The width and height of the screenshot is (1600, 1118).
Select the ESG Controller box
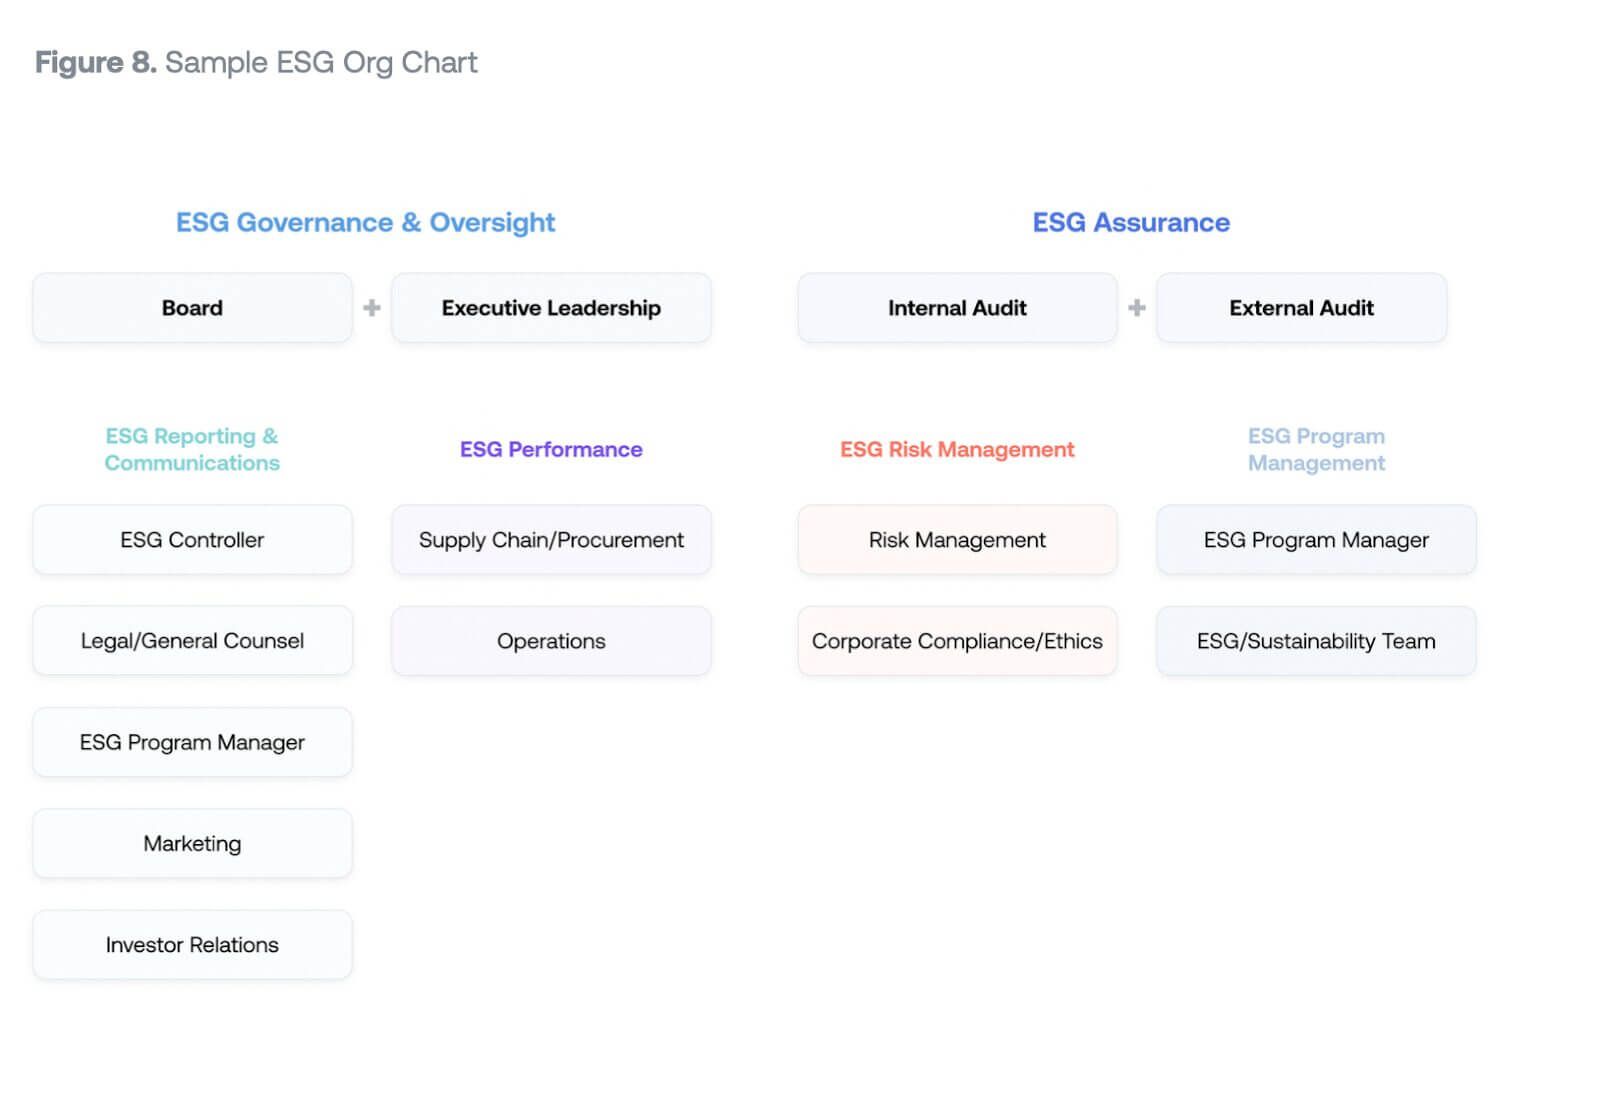tap(192, 540)
